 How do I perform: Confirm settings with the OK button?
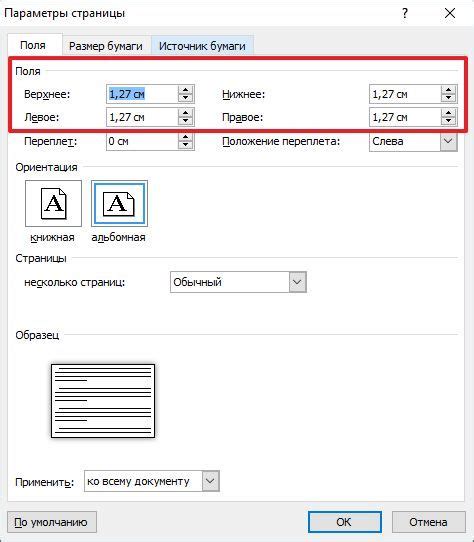[x=345, y=522]
